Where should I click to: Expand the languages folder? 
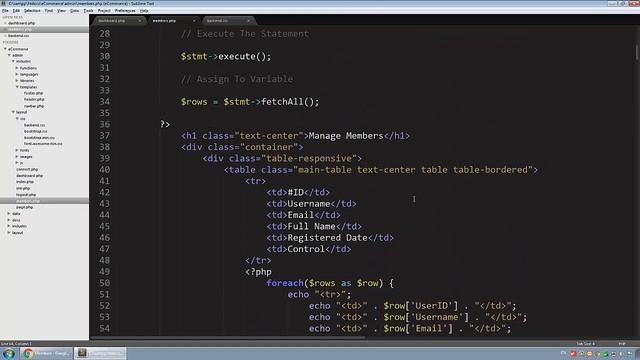(x=17, y=74)
